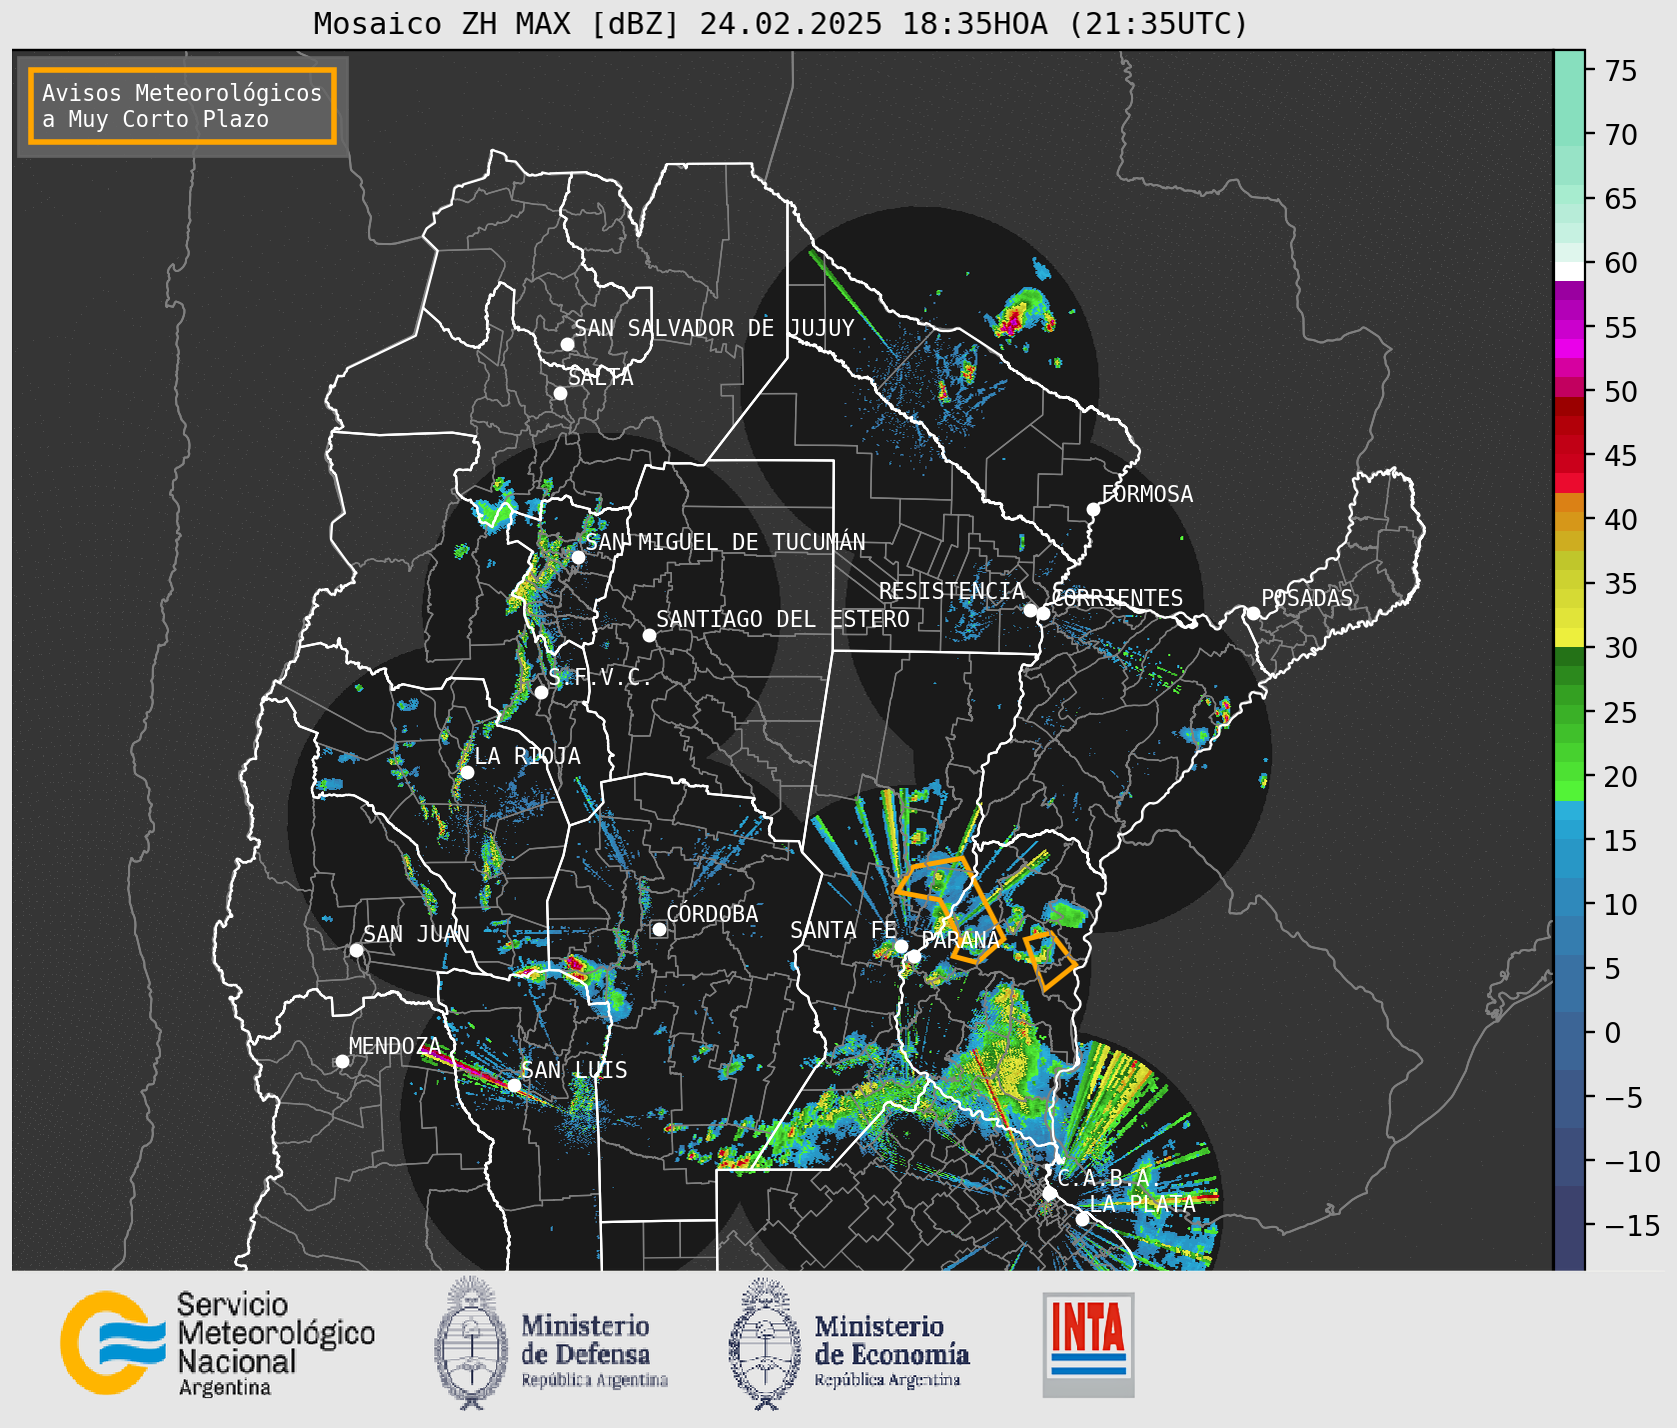Click the 0 dBZ colorbar label

[x=1613, y=1033]
